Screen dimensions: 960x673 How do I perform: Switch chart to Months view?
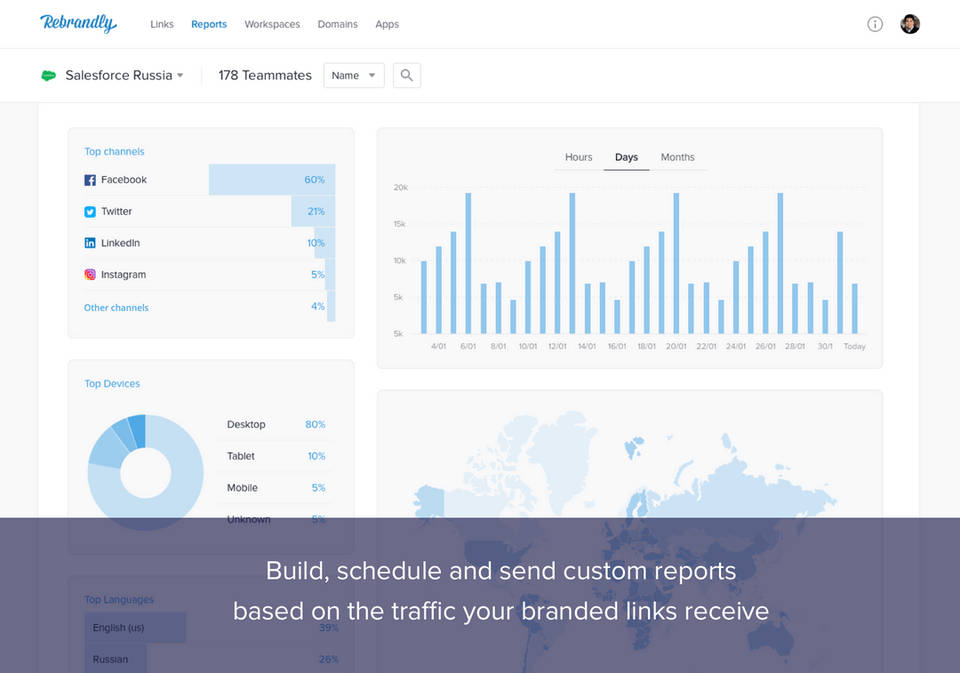(x=677, y=157)
